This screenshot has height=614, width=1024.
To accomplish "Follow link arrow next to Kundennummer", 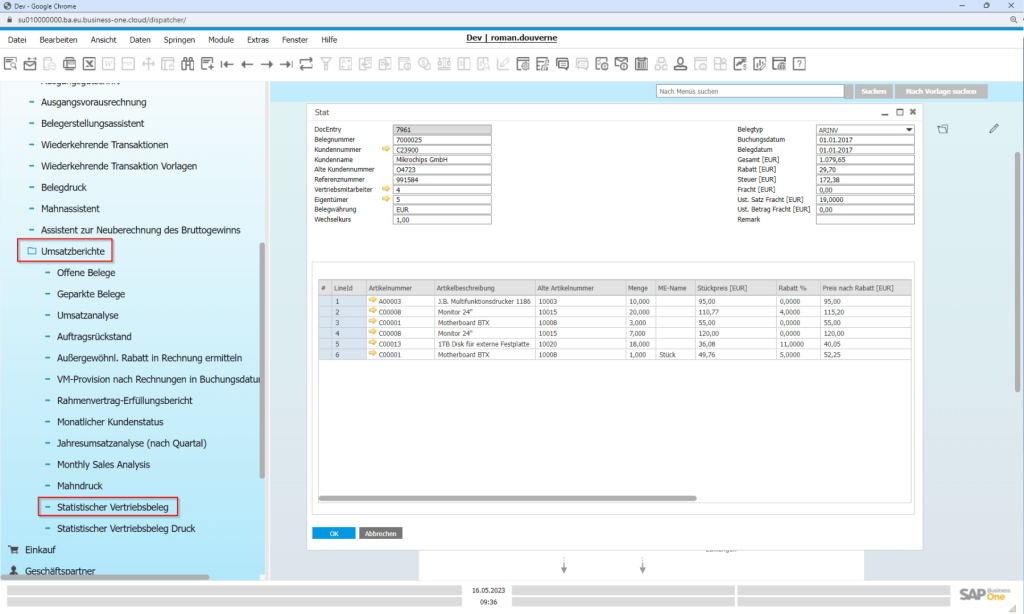I will (386, 149).
